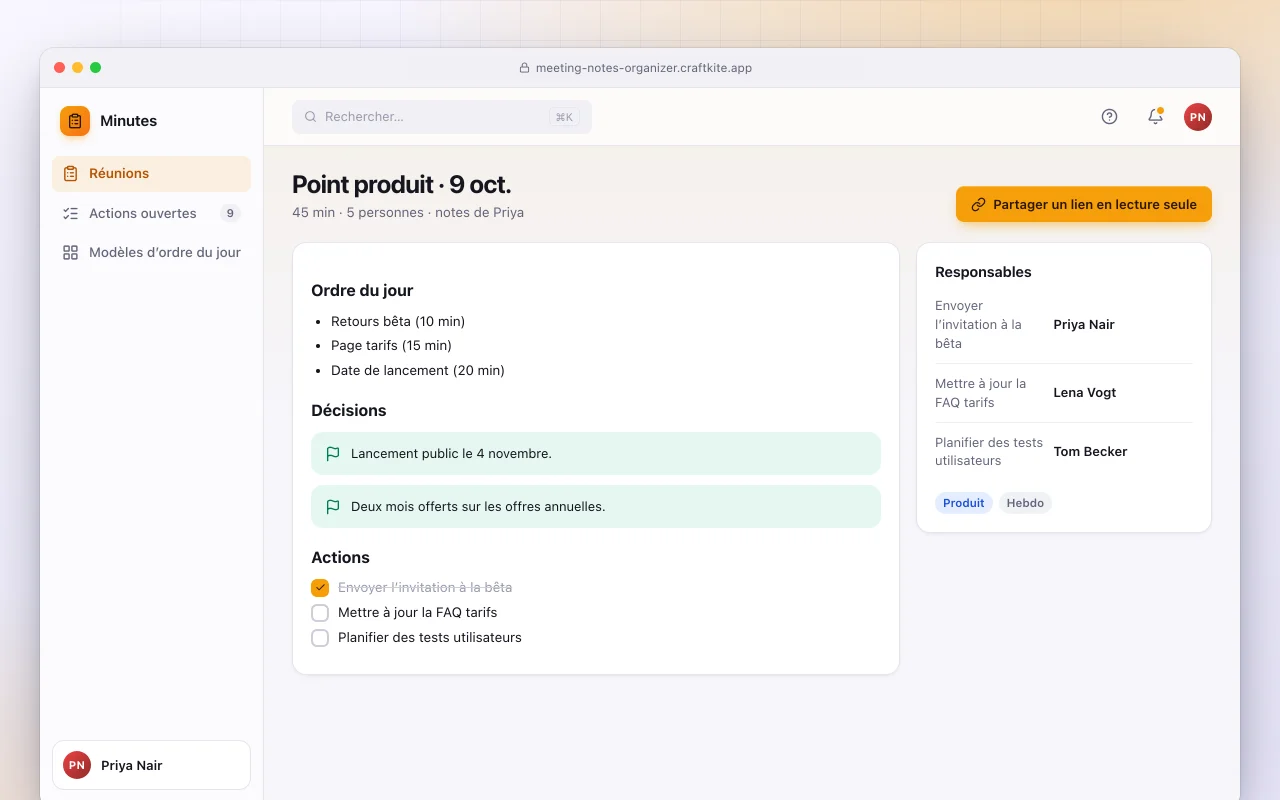Click the decision Lancement public le 4 novembre

coord(596,454)
